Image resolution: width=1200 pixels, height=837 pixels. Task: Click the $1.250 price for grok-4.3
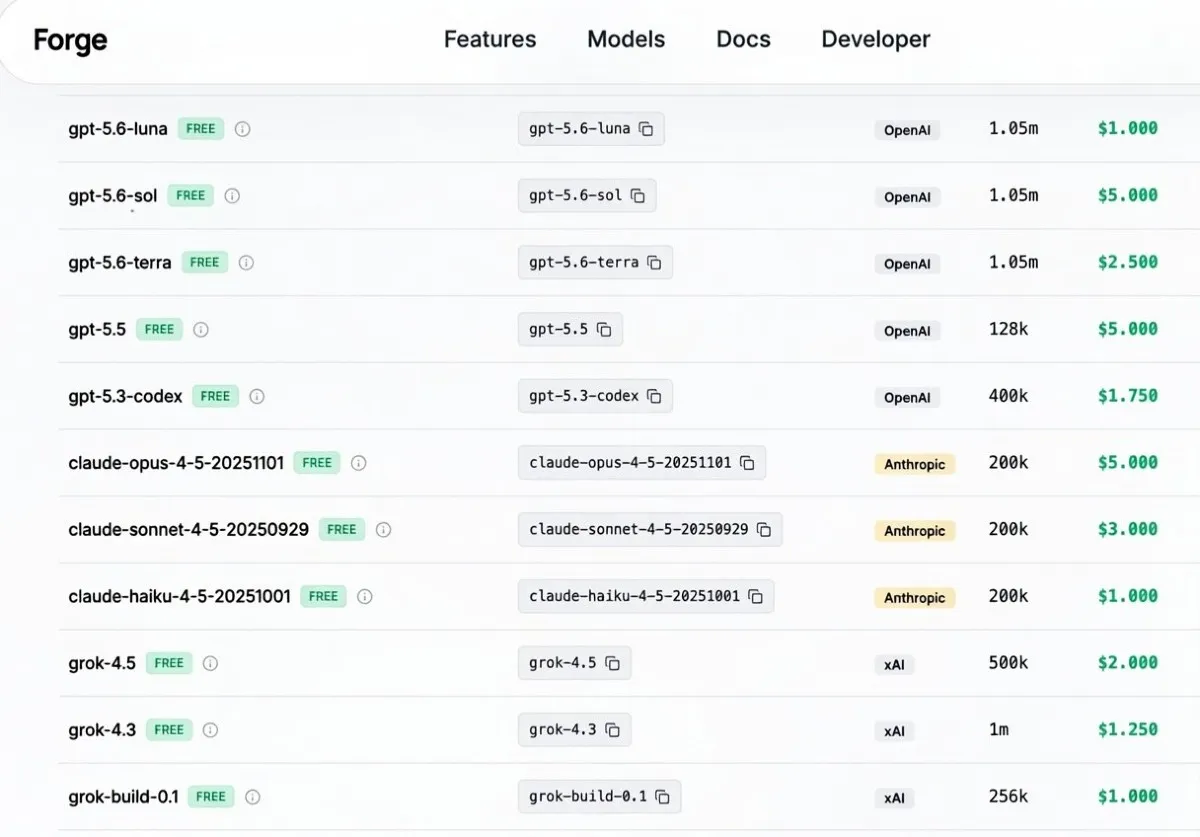[1128, 730]
